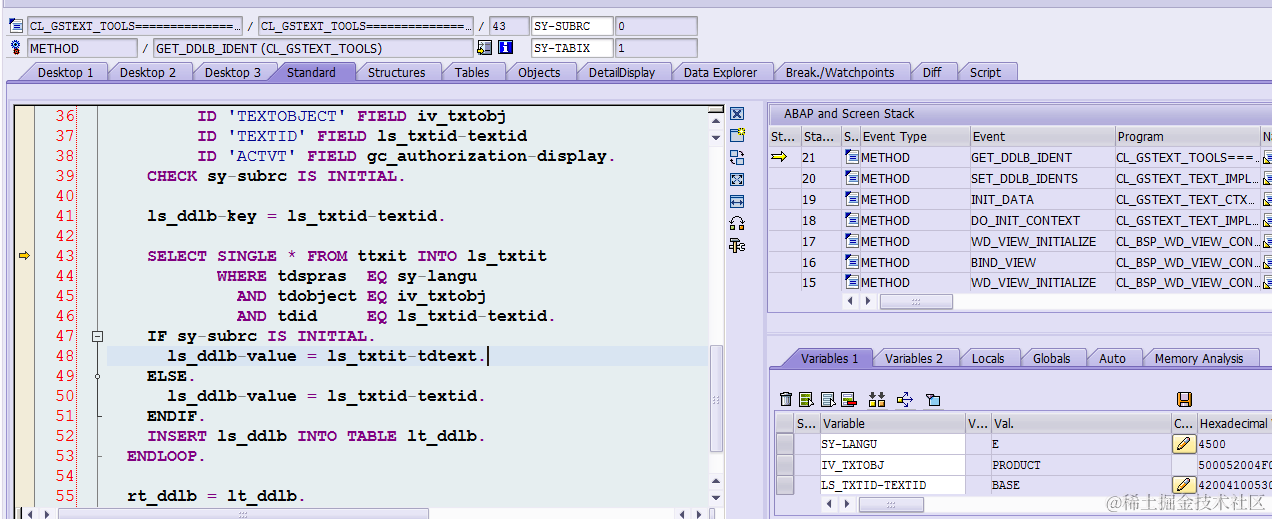
Task: Click the navigation icon for the SET_DDLB_IDENTS row
Action: (x=1267, y=178)
